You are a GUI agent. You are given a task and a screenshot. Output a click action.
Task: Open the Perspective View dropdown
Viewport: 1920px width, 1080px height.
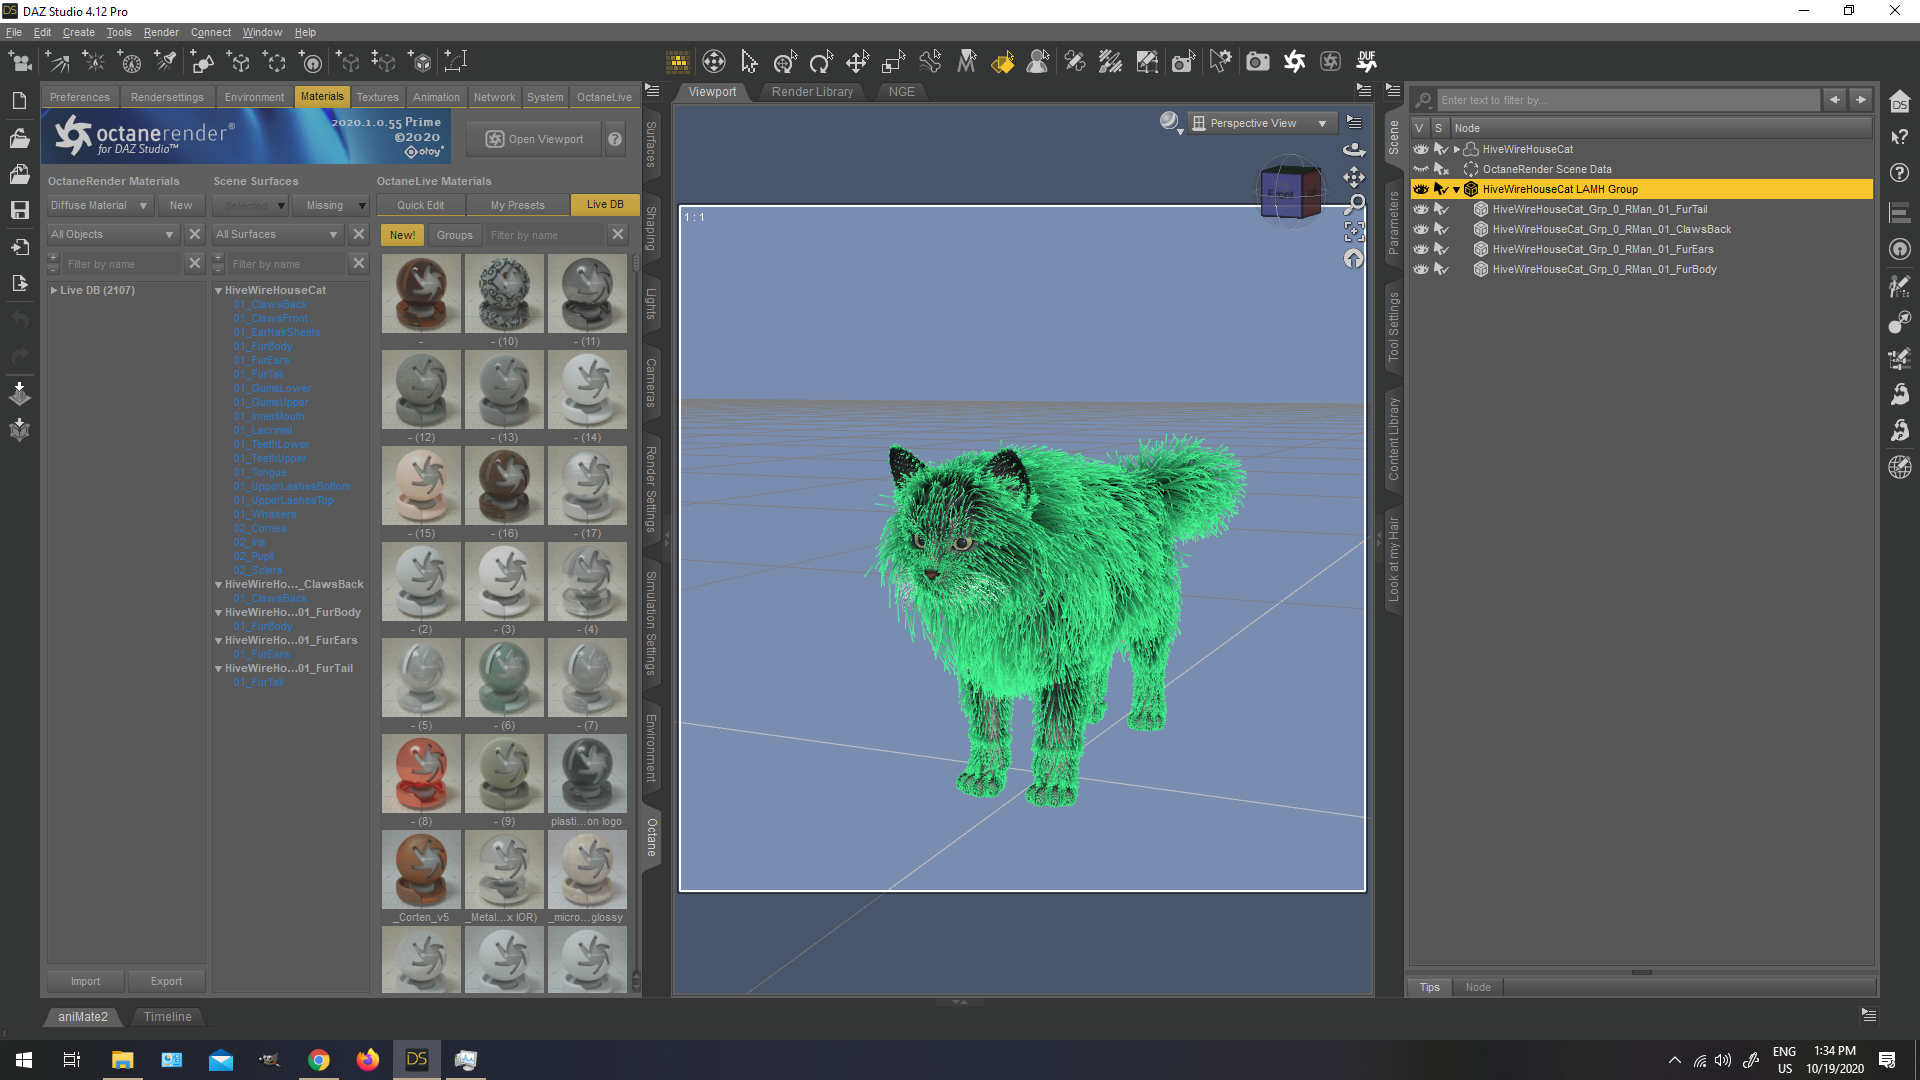1262,123
